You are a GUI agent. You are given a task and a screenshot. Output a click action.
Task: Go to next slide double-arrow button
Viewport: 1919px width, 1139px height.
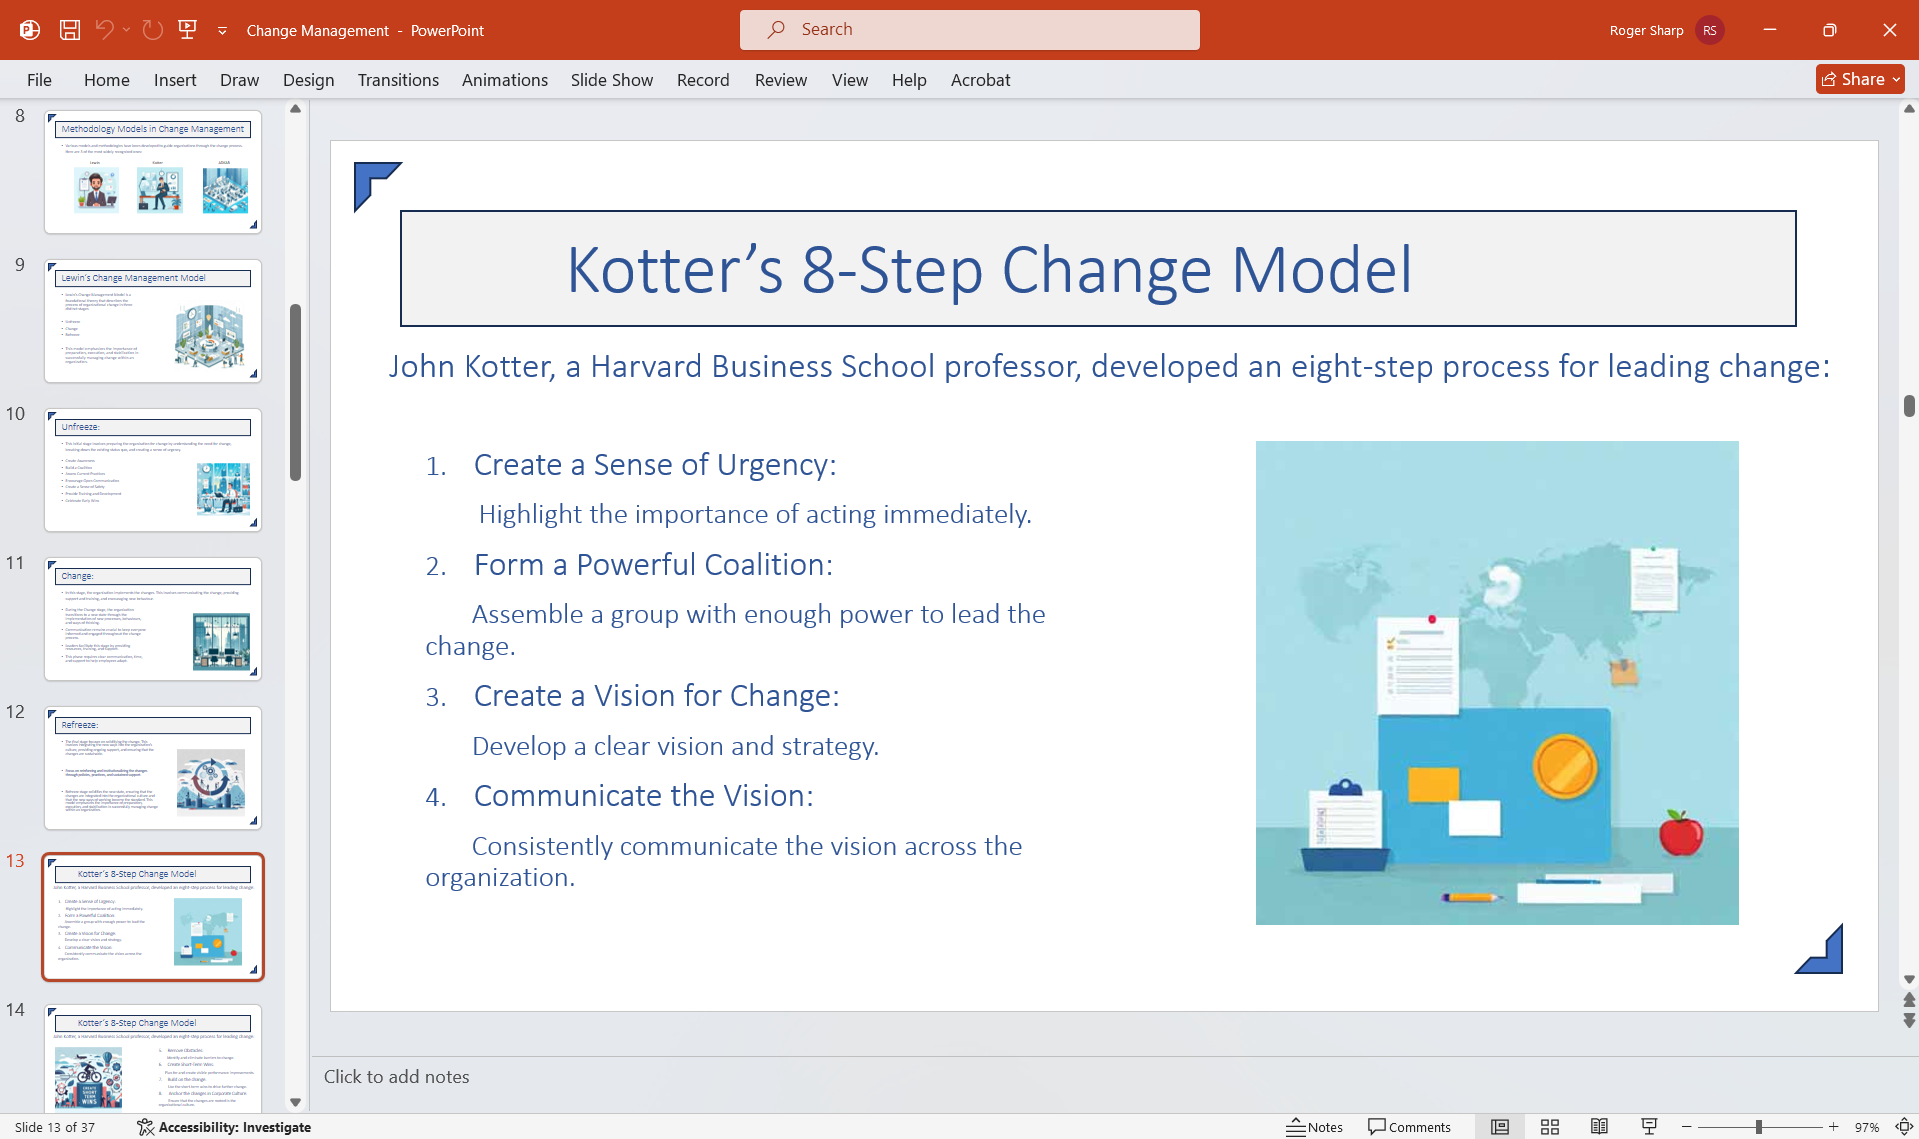pyautogui.click(x=1909, y=1021)
